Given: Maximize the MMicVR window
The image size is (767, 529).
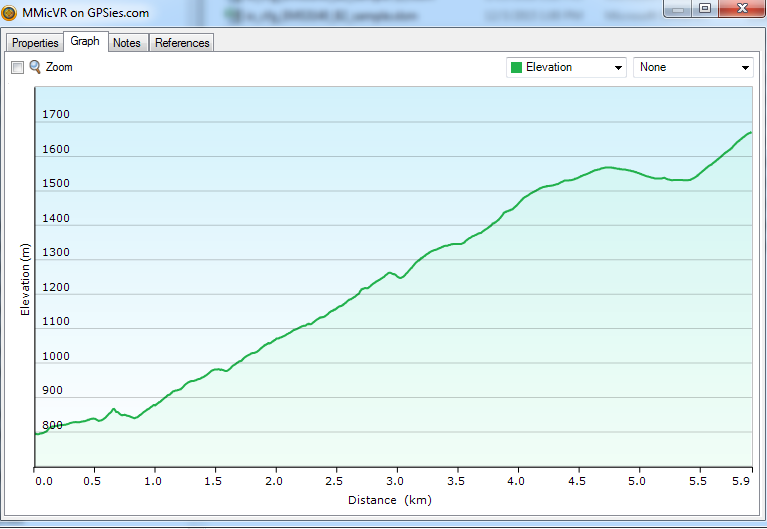Looking at the screenshot, I should pyautogui.click(x=704, y=9).
